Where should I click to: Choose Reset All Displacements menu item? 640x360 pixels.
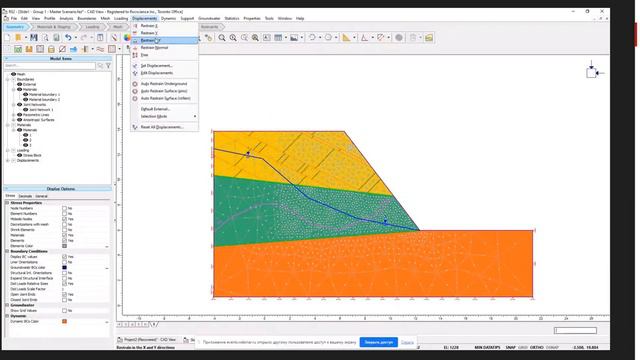click(165, 127)
